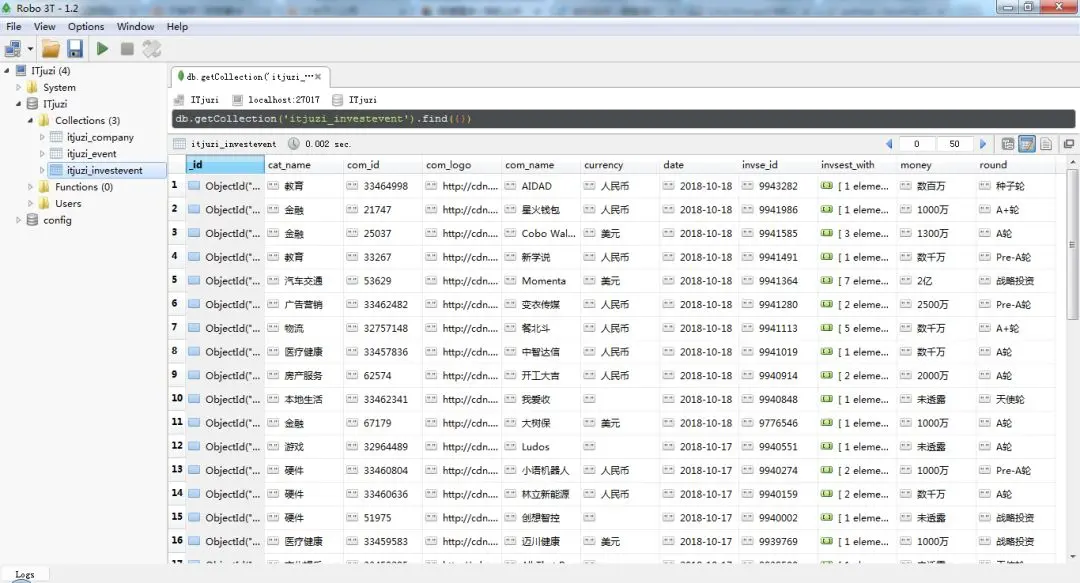The width and height of the screenshot is (1080, 583).
Task: Click the localhost:27017 server label
Action: point(284,100)
